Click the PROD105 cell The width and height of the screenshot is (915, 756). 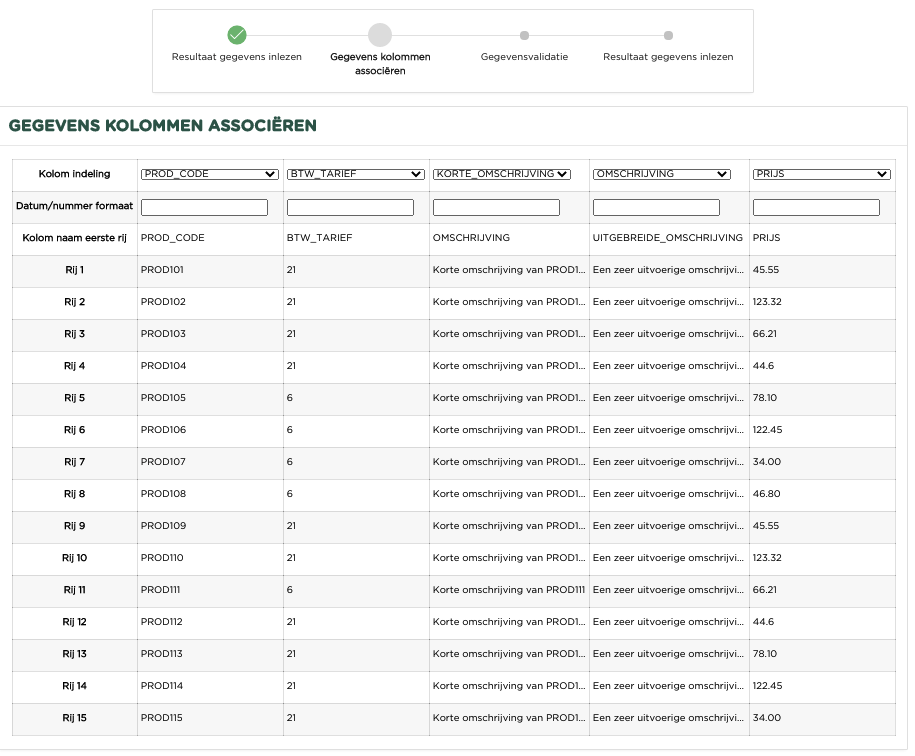point(163,398)
